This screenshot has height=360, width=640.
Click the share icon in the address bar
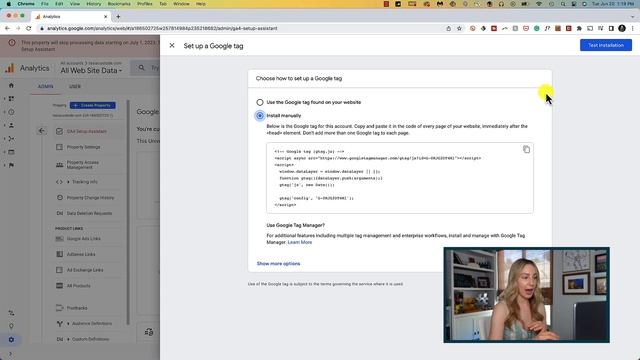click(449, 28)
